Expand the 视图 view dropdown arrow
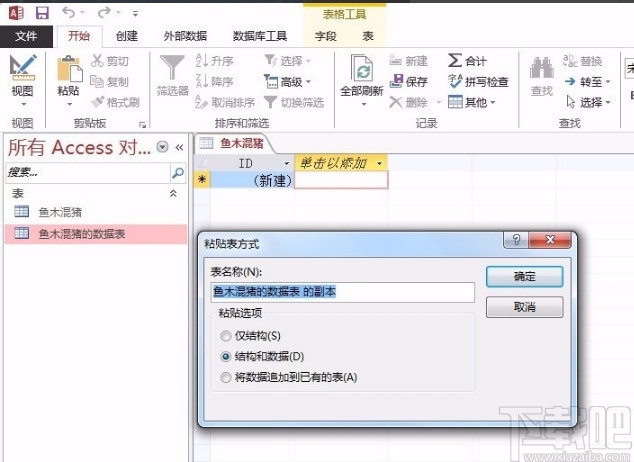Screen dimensions: 634x462 [x=23, y=105]
